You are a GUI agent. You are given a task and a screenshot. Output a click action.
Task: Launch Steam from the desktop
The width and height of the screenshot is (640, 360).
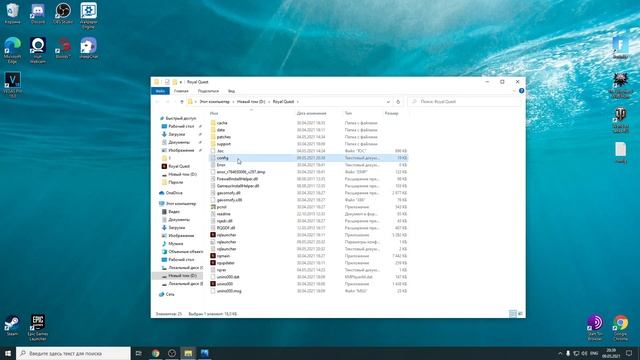coord(12,326)
